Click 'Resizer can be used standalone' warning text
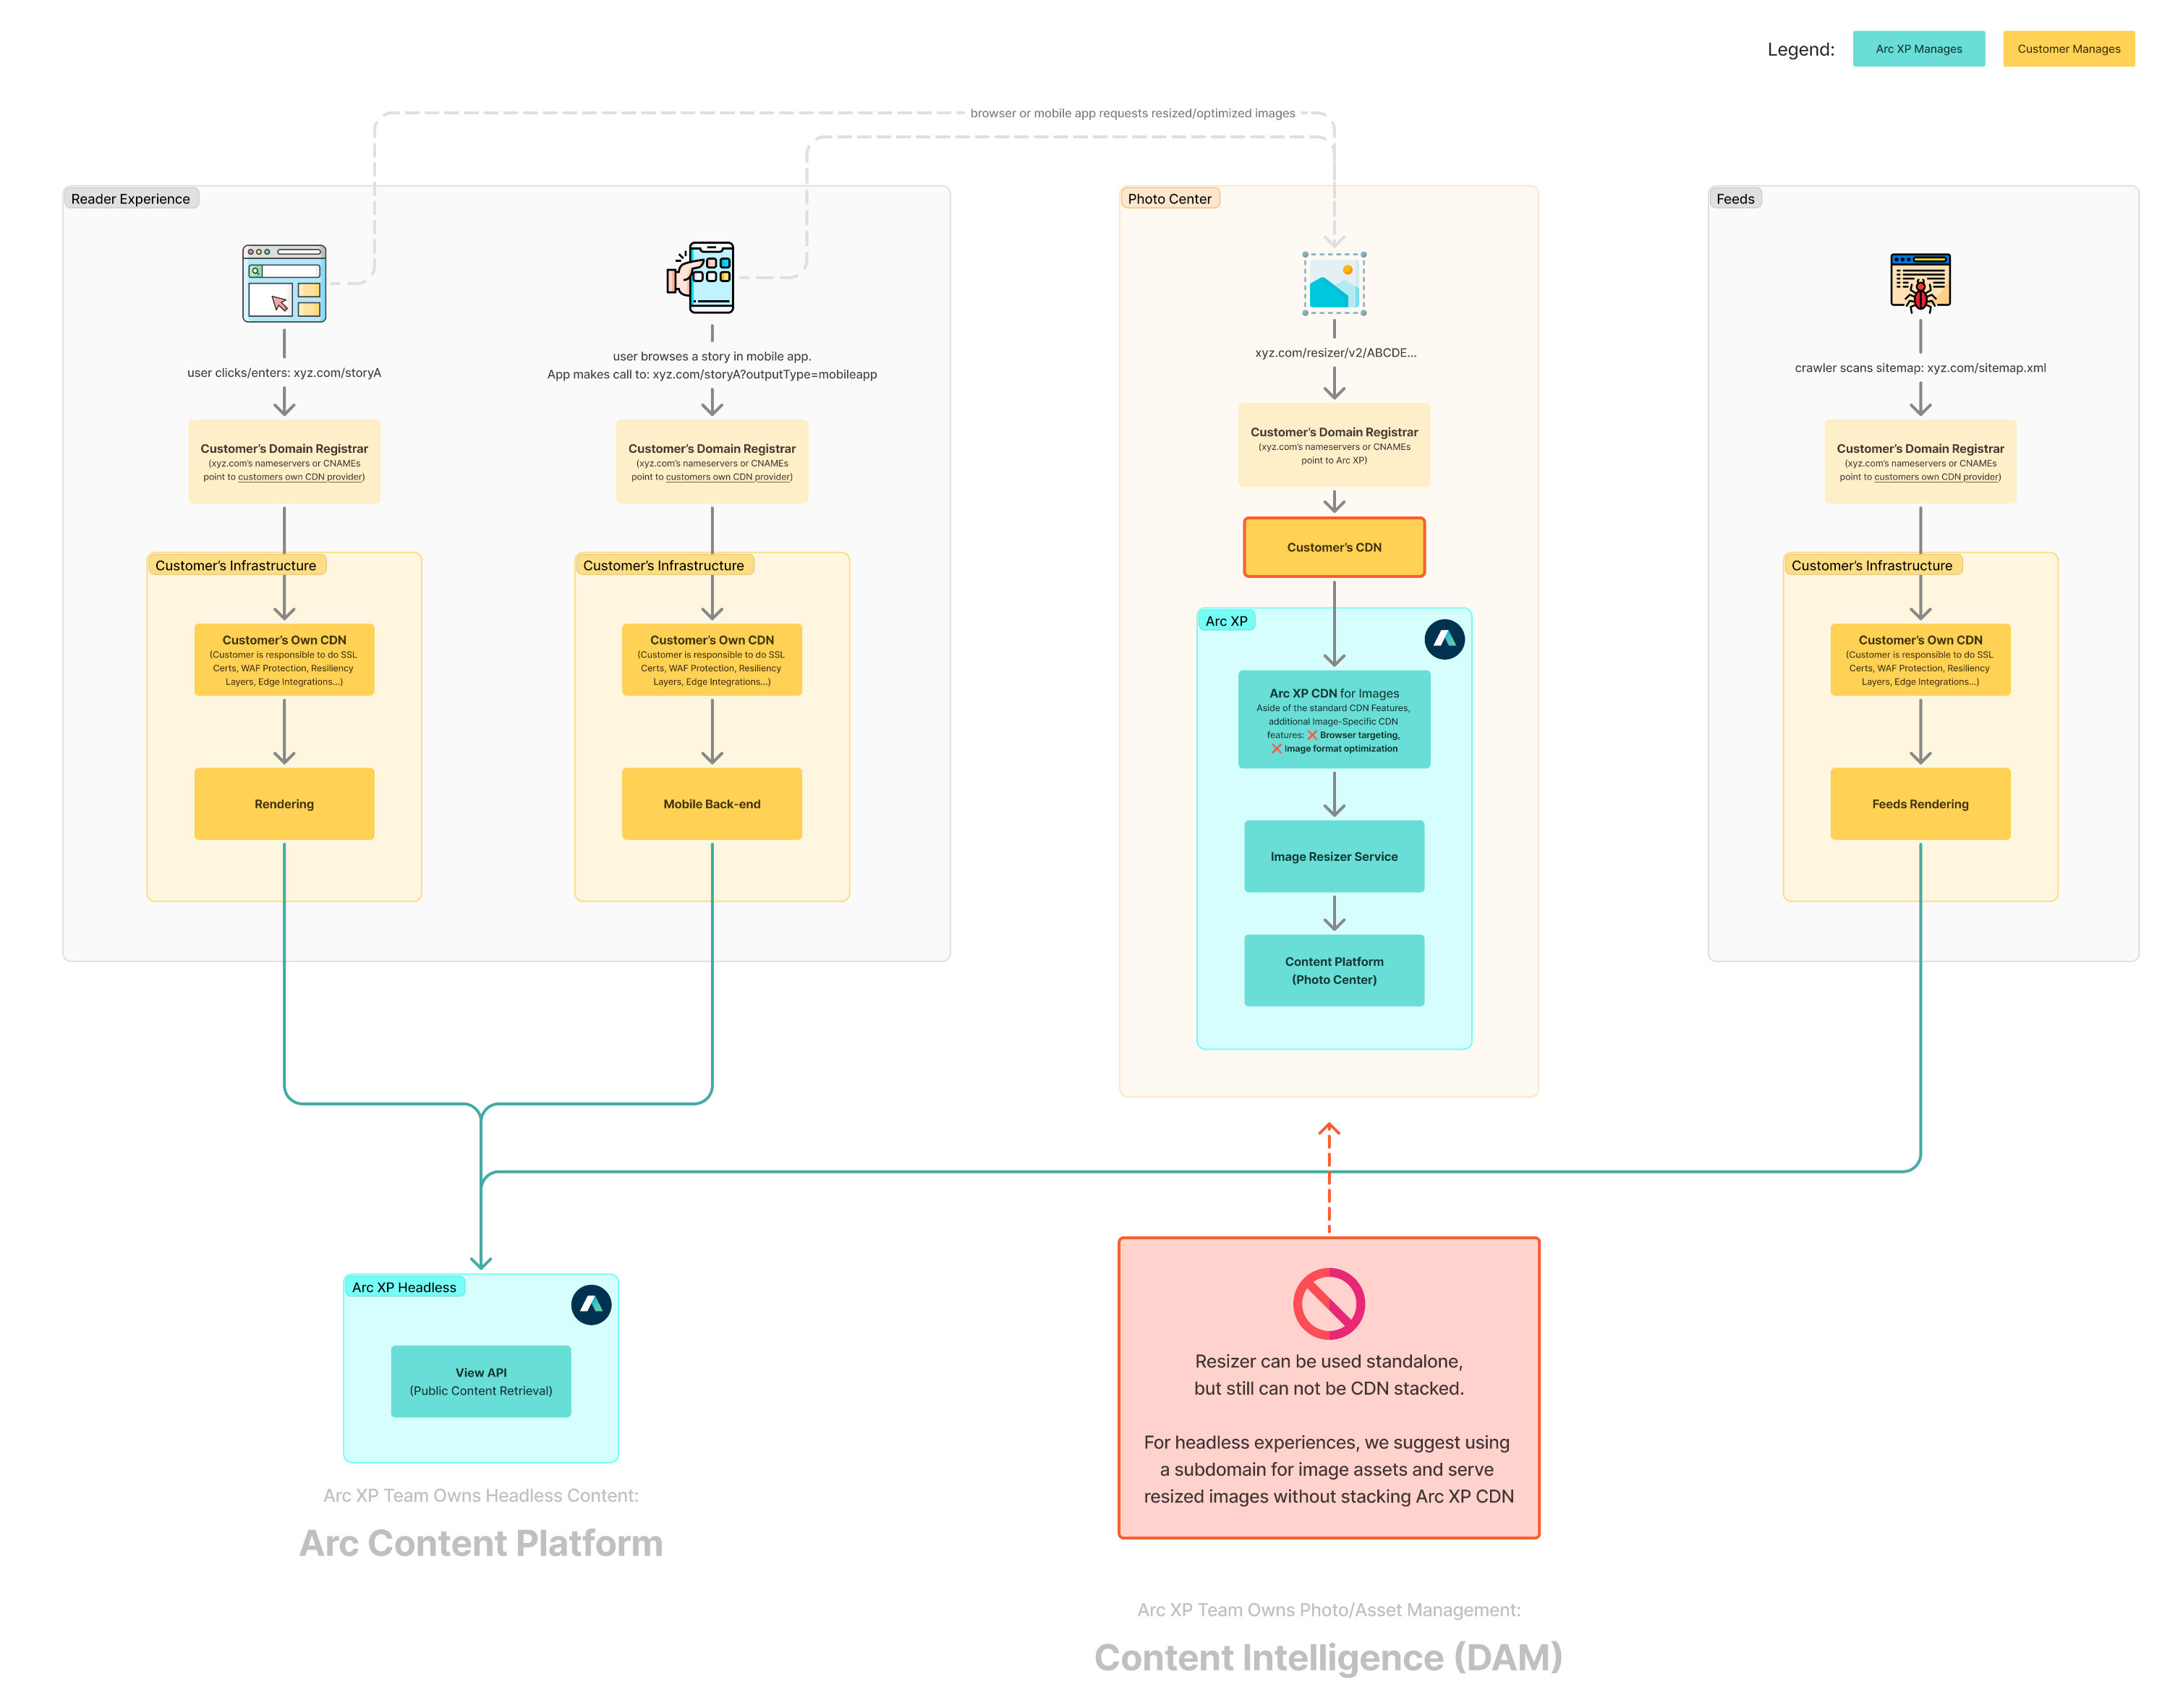2170x1708 pixels. 1328,1361
